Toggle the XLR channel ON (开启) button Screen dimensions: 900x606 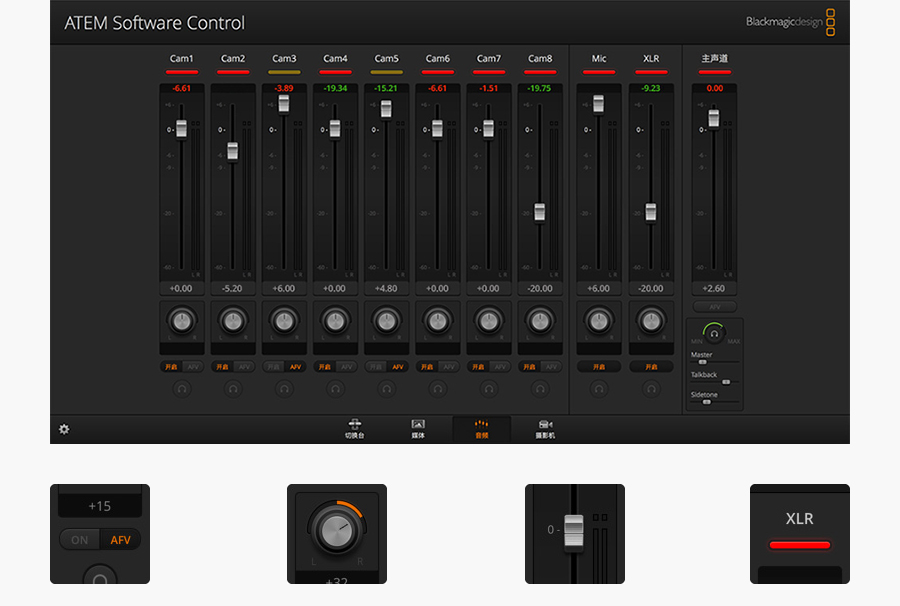[x=651, y=367]
